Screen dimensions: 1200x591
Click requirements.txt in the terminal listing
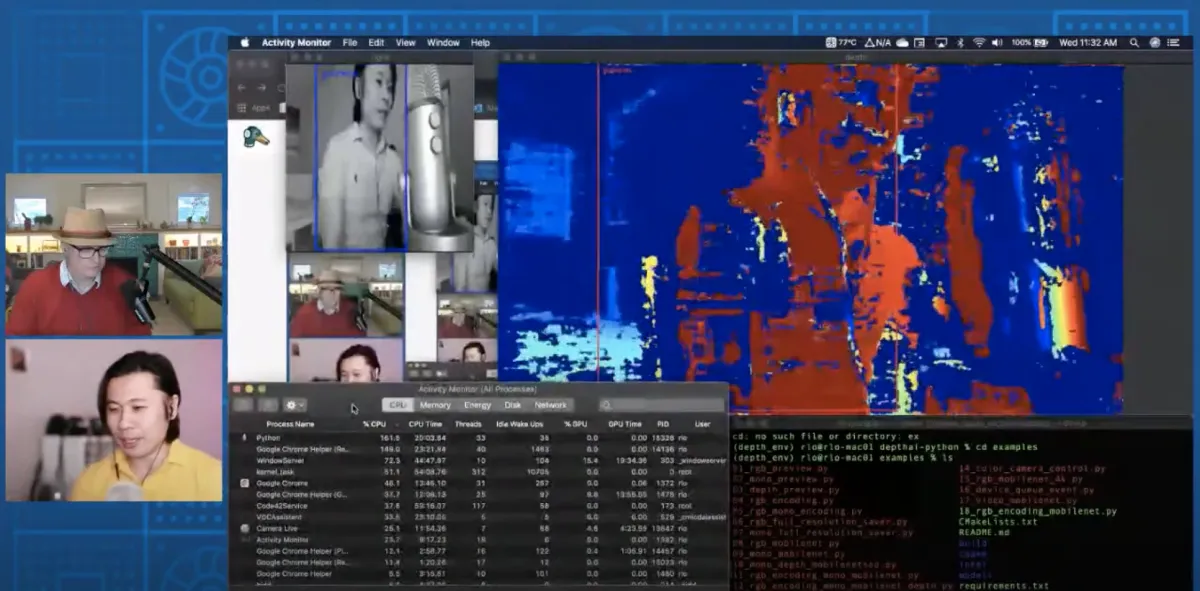1003,585
